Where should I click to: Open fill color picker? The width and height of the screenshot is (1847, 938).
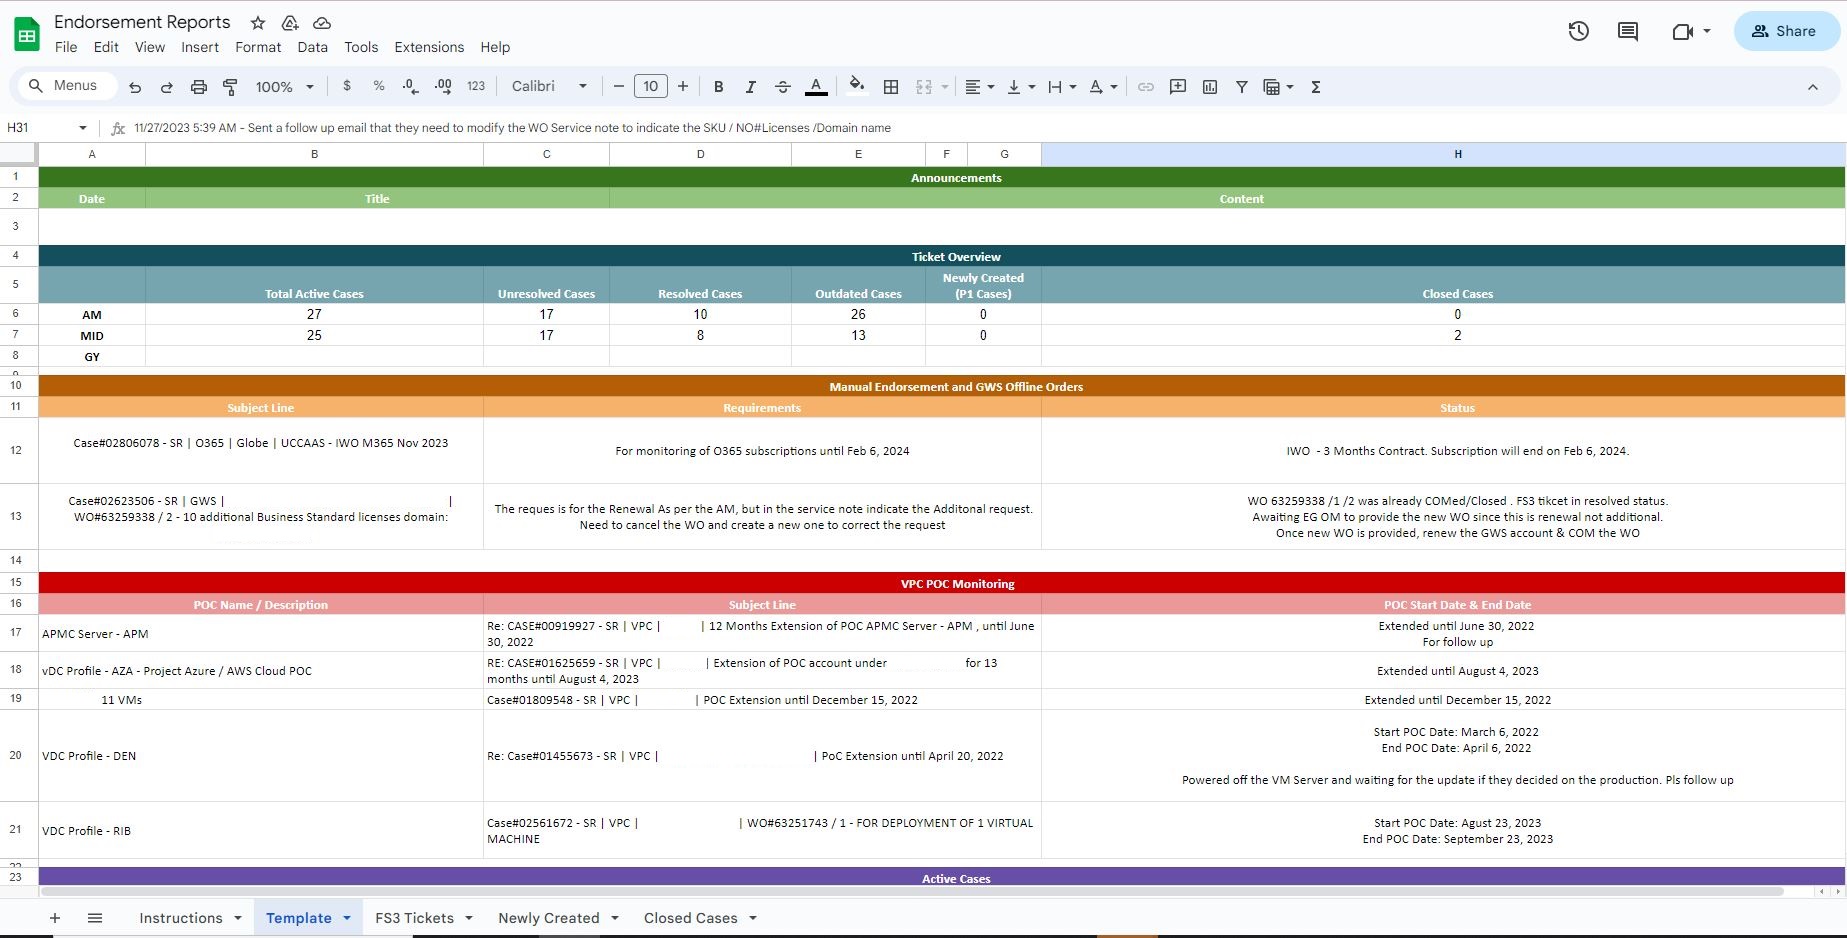coord(856,86)
